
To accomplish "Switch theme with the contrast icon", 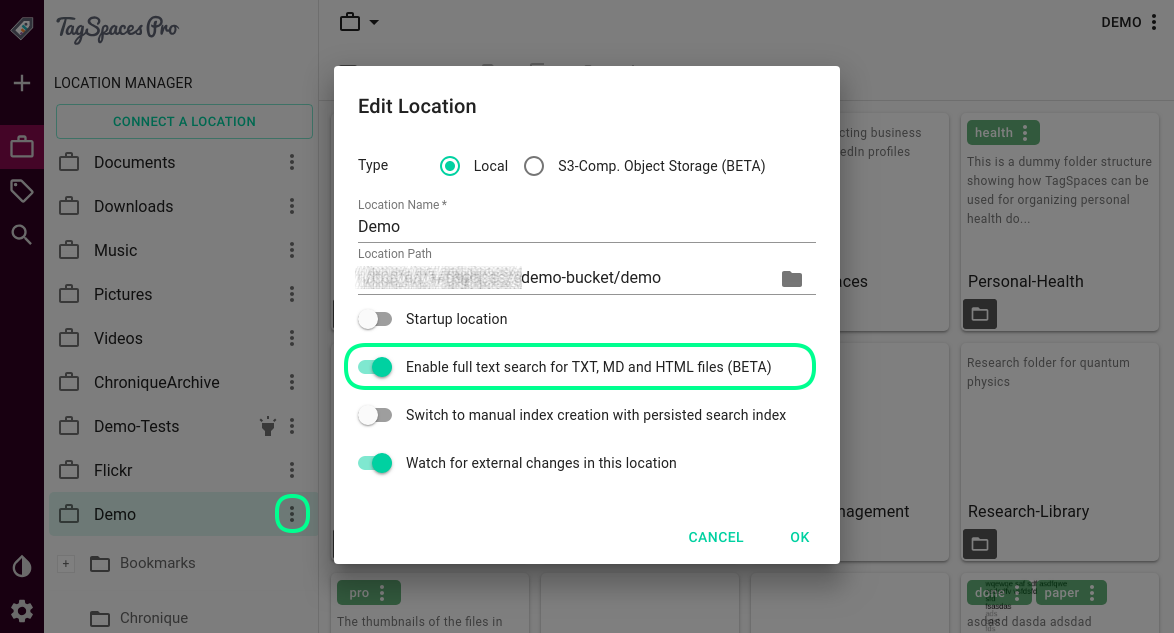I will (22, 566).
